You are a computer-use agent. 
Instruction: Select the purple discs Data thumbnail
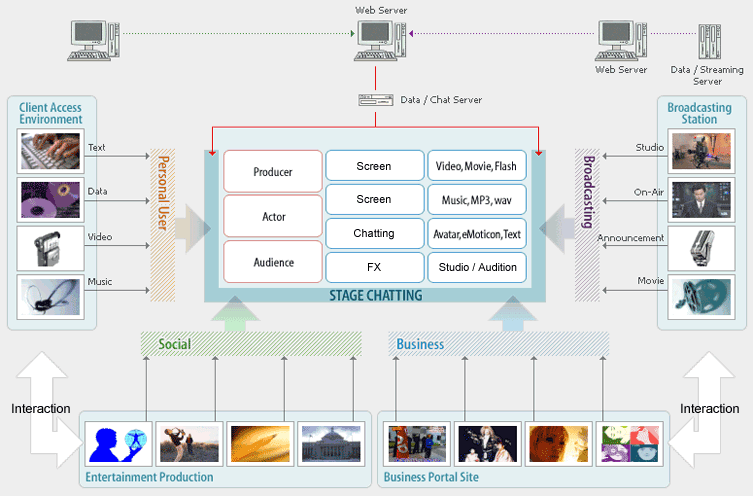click(x=50, y=200)
